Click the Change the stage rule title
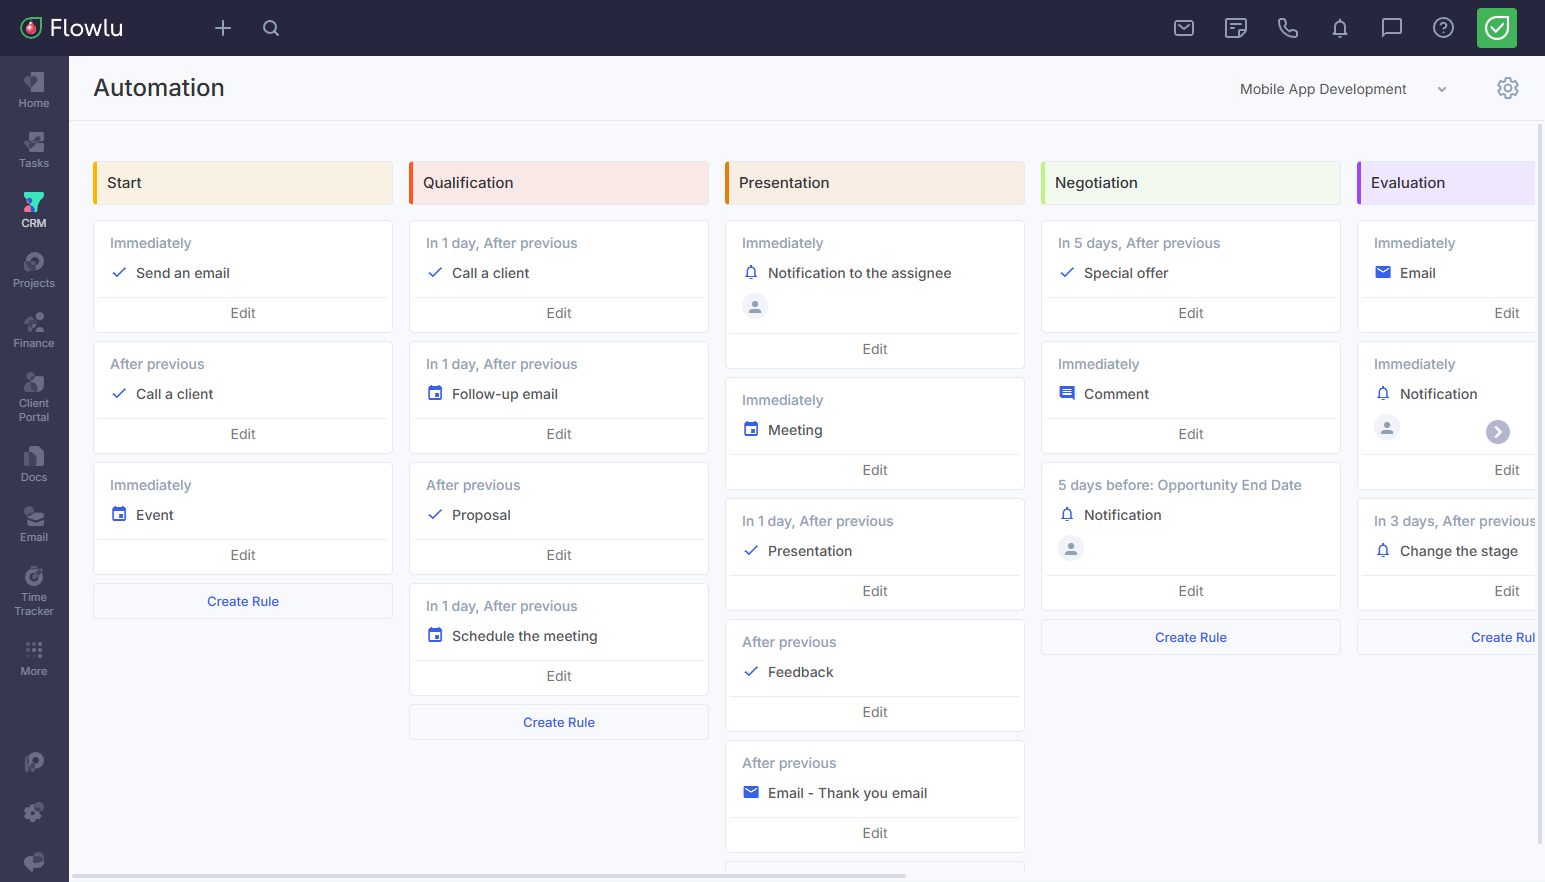This screenshot has width=1545, height=882. click(1459, 551)
